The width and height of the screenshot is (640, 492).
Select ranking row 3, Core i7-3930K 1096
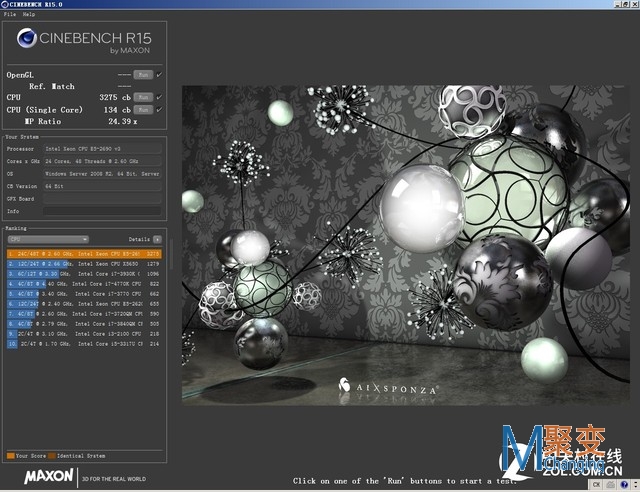pyautogui.click(x=84, y=274)
